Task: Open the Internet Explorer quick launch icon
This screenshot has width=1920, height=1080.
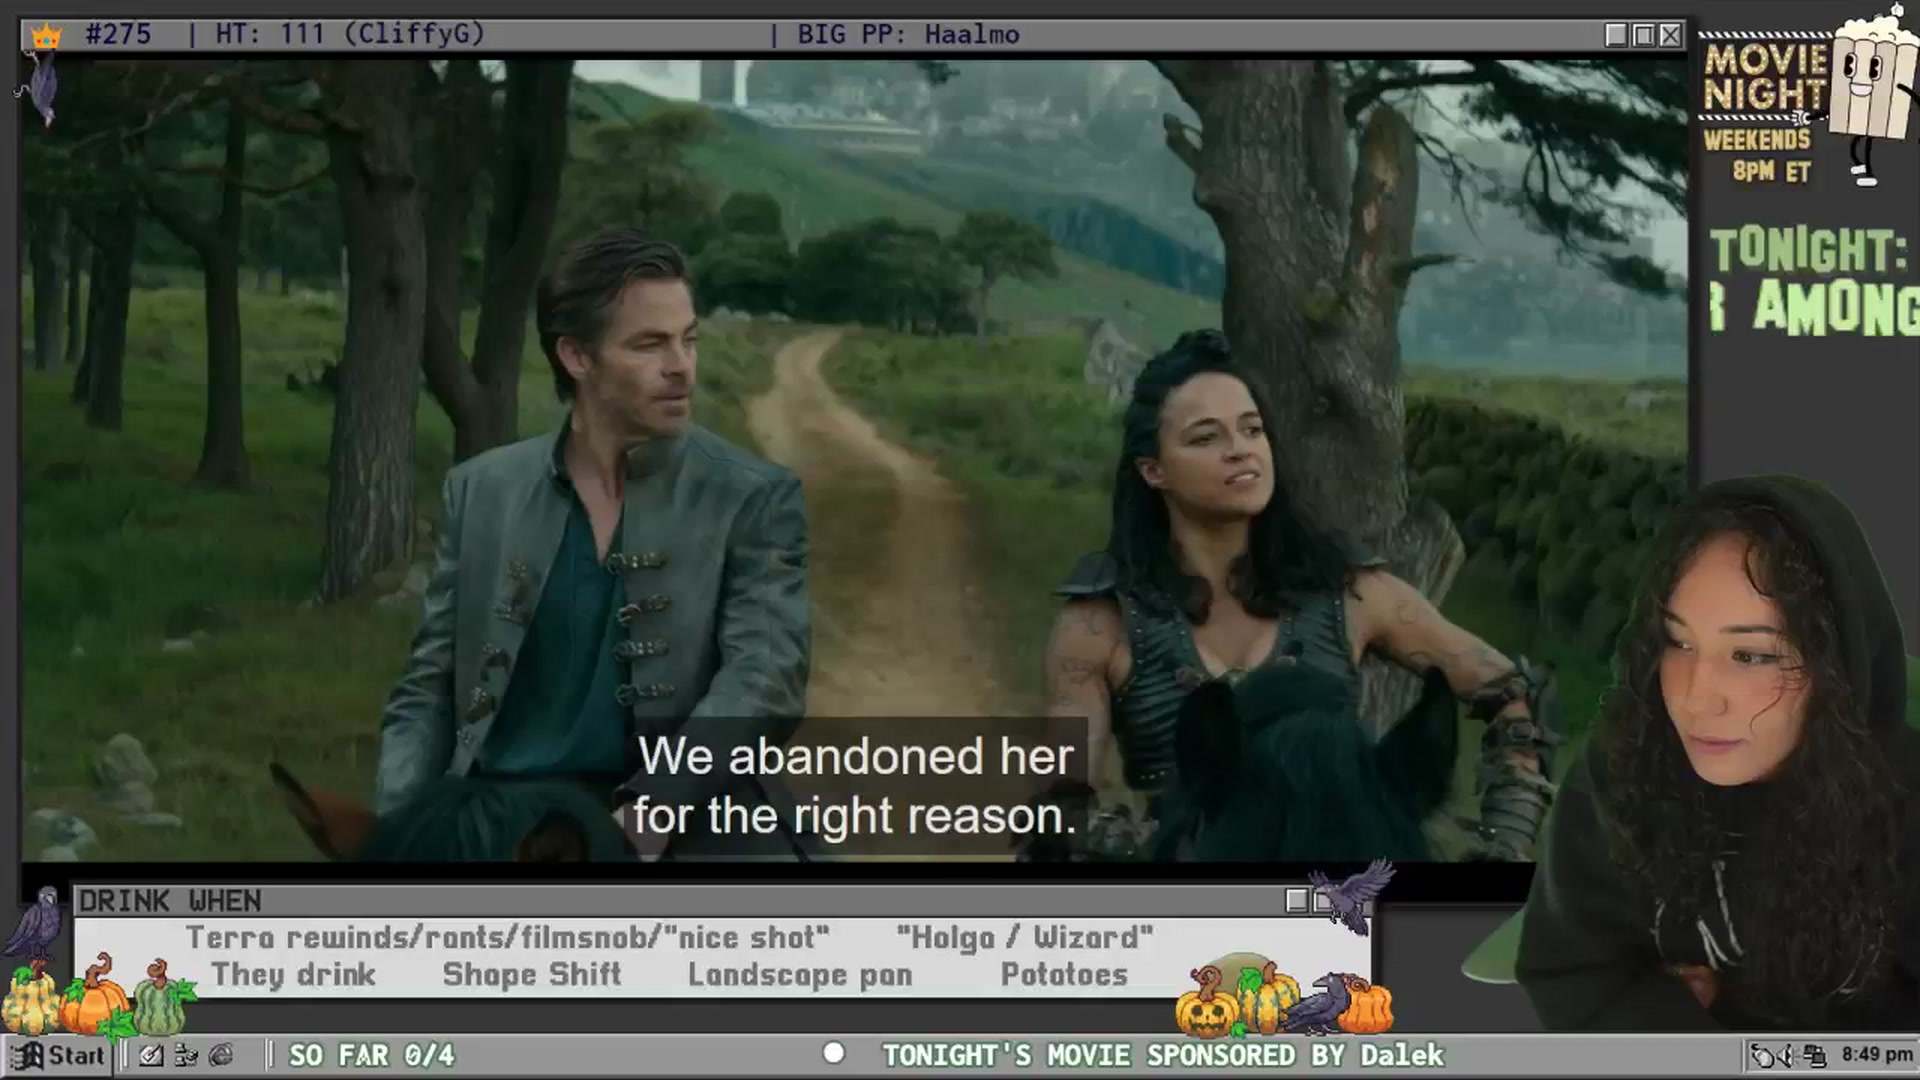Action: (221, 1055)
